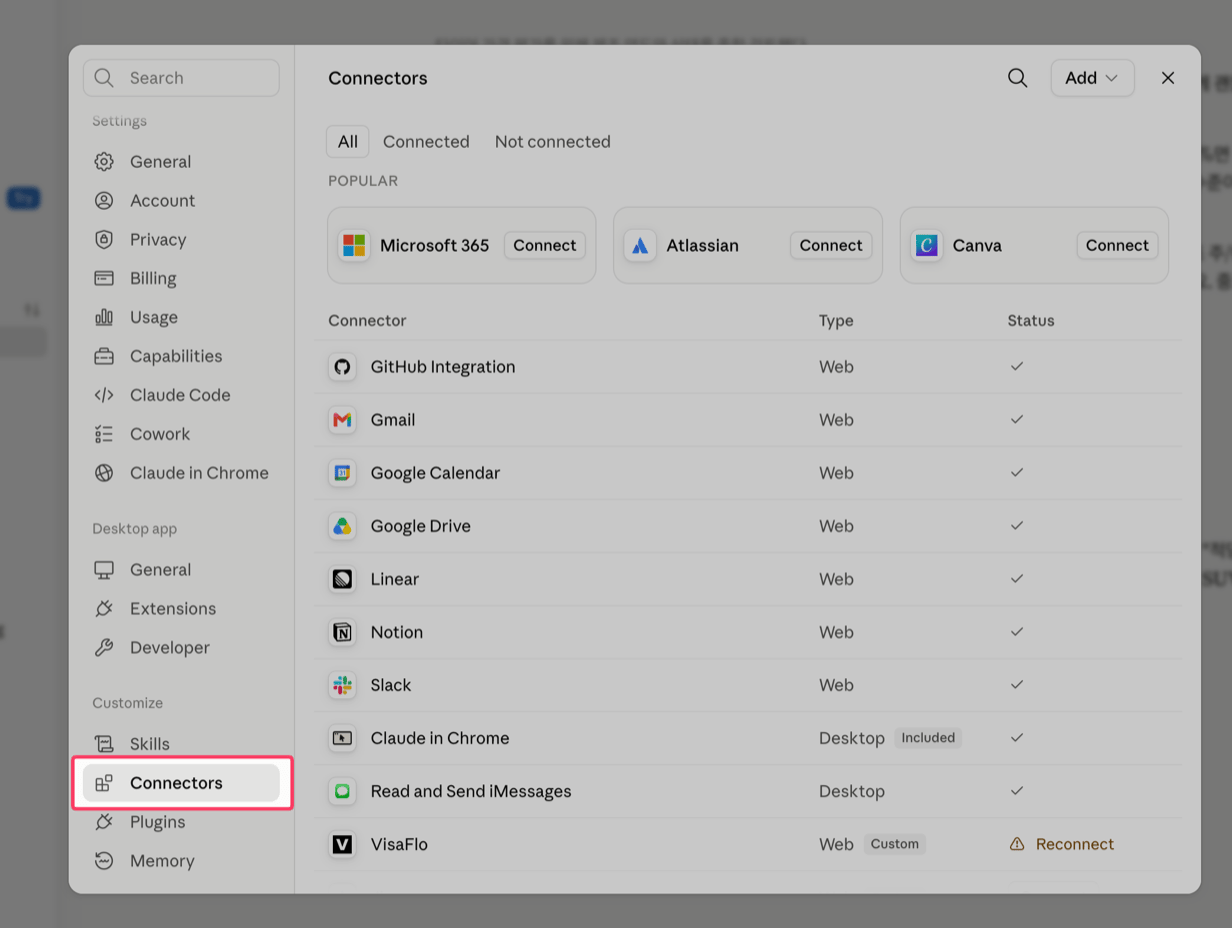Click the GitHub Integration status checkmark
The height and width of the screenshot is (928, 1232).
(1017, 366)
